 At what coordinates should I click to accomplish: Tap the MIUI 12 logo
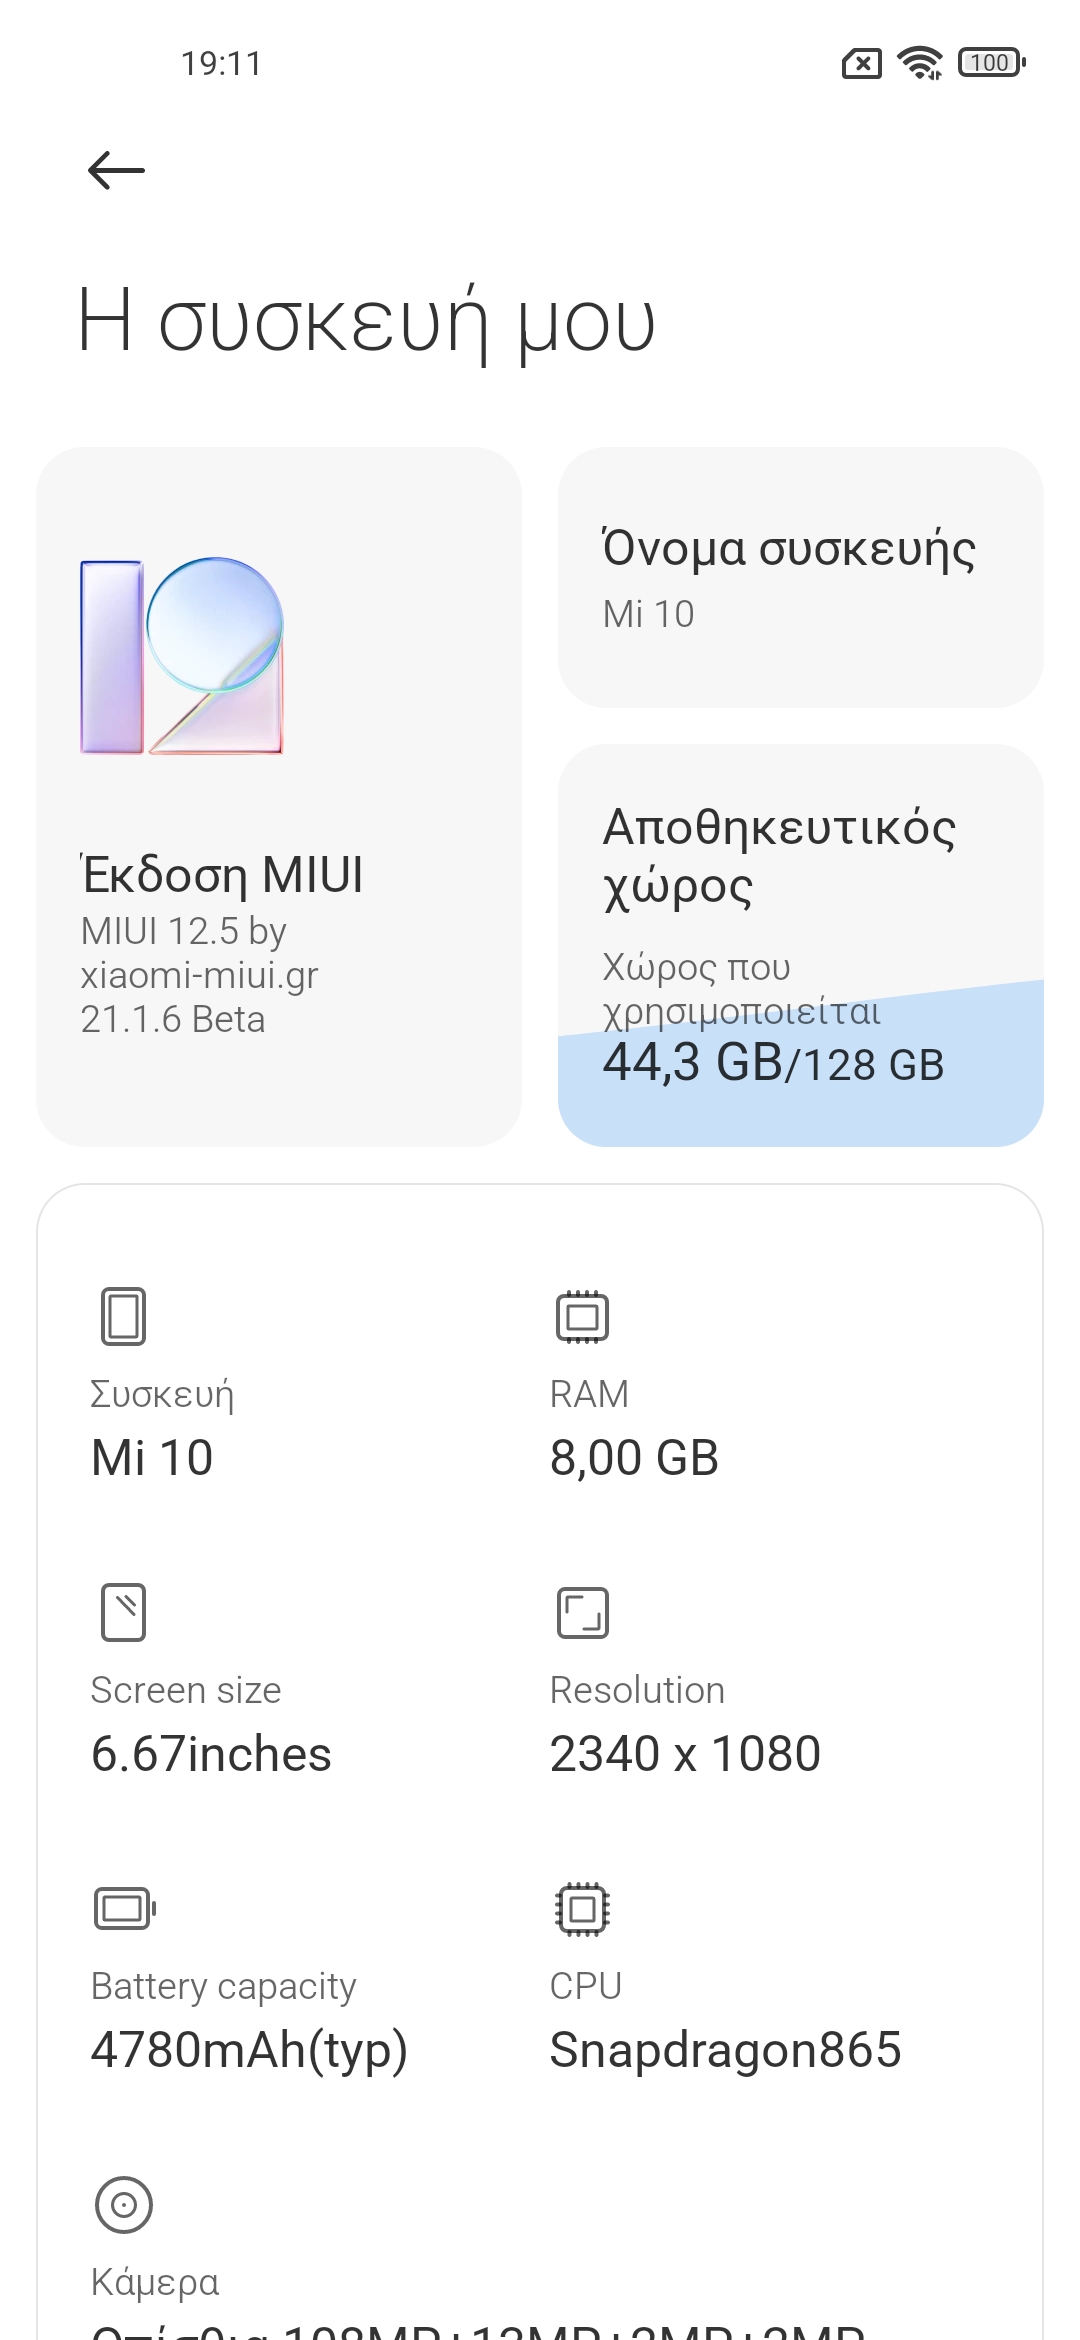click(x=182, y=656)
